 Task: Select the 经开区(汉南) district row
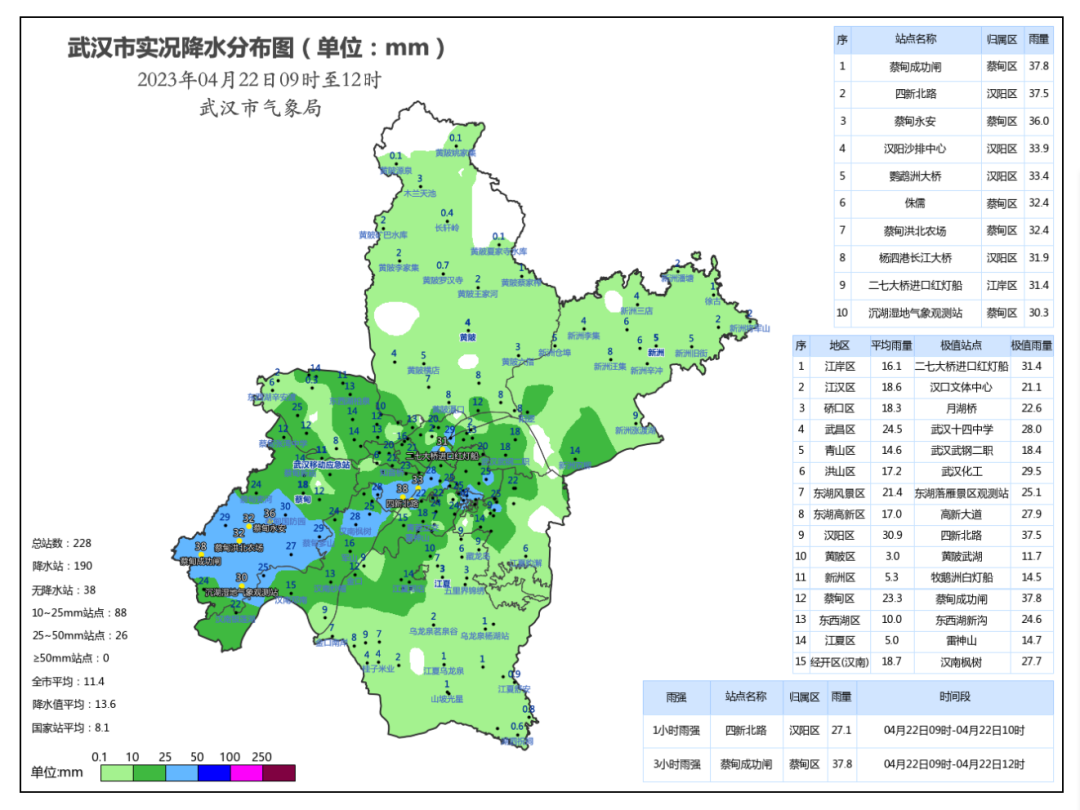[x=838, y=662]
